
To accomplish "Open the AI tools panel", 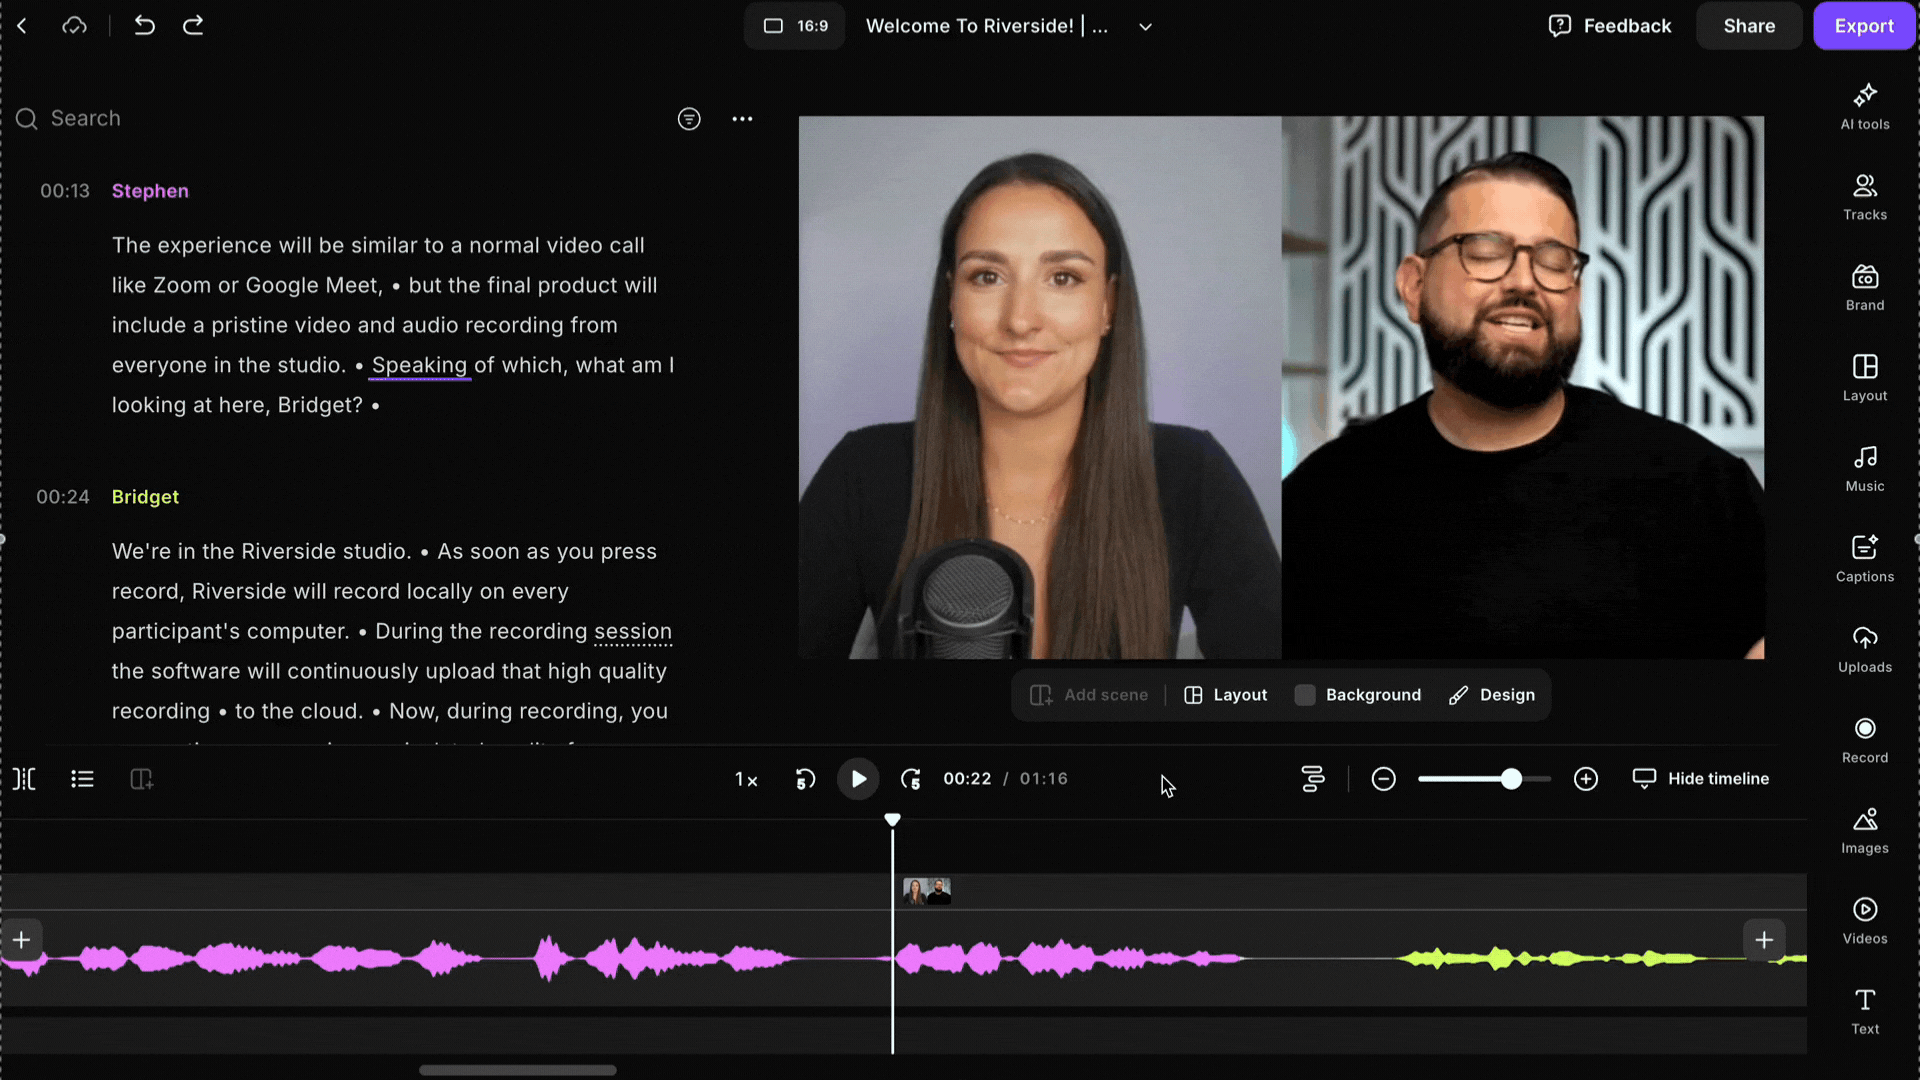I will coord(1864,106).
